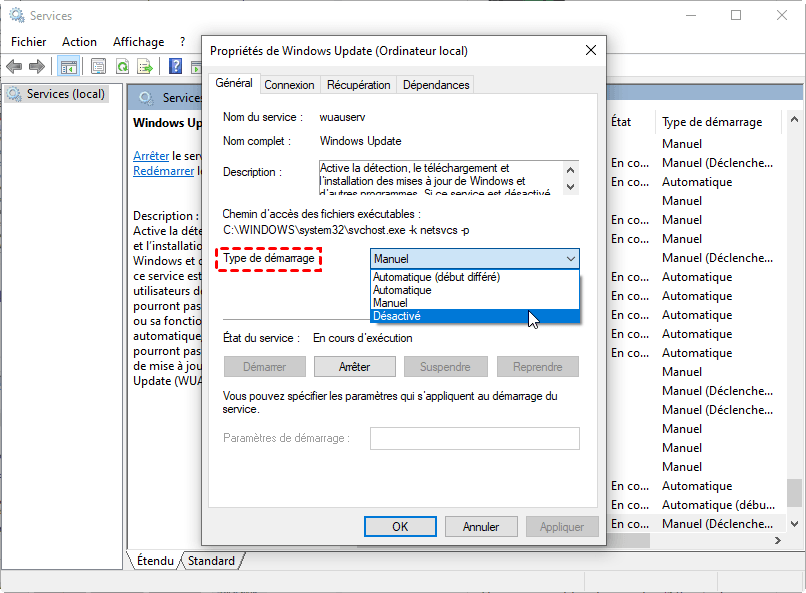
Task: Click the greyed-out Suspendre button
Action: (445, 366)
